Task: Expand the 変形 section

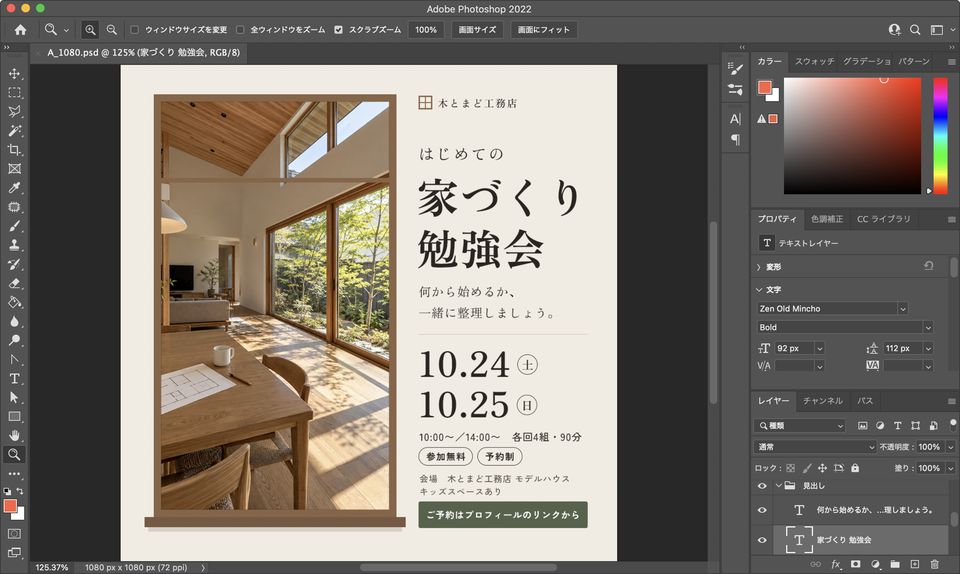Action: [x=759, y=267]
